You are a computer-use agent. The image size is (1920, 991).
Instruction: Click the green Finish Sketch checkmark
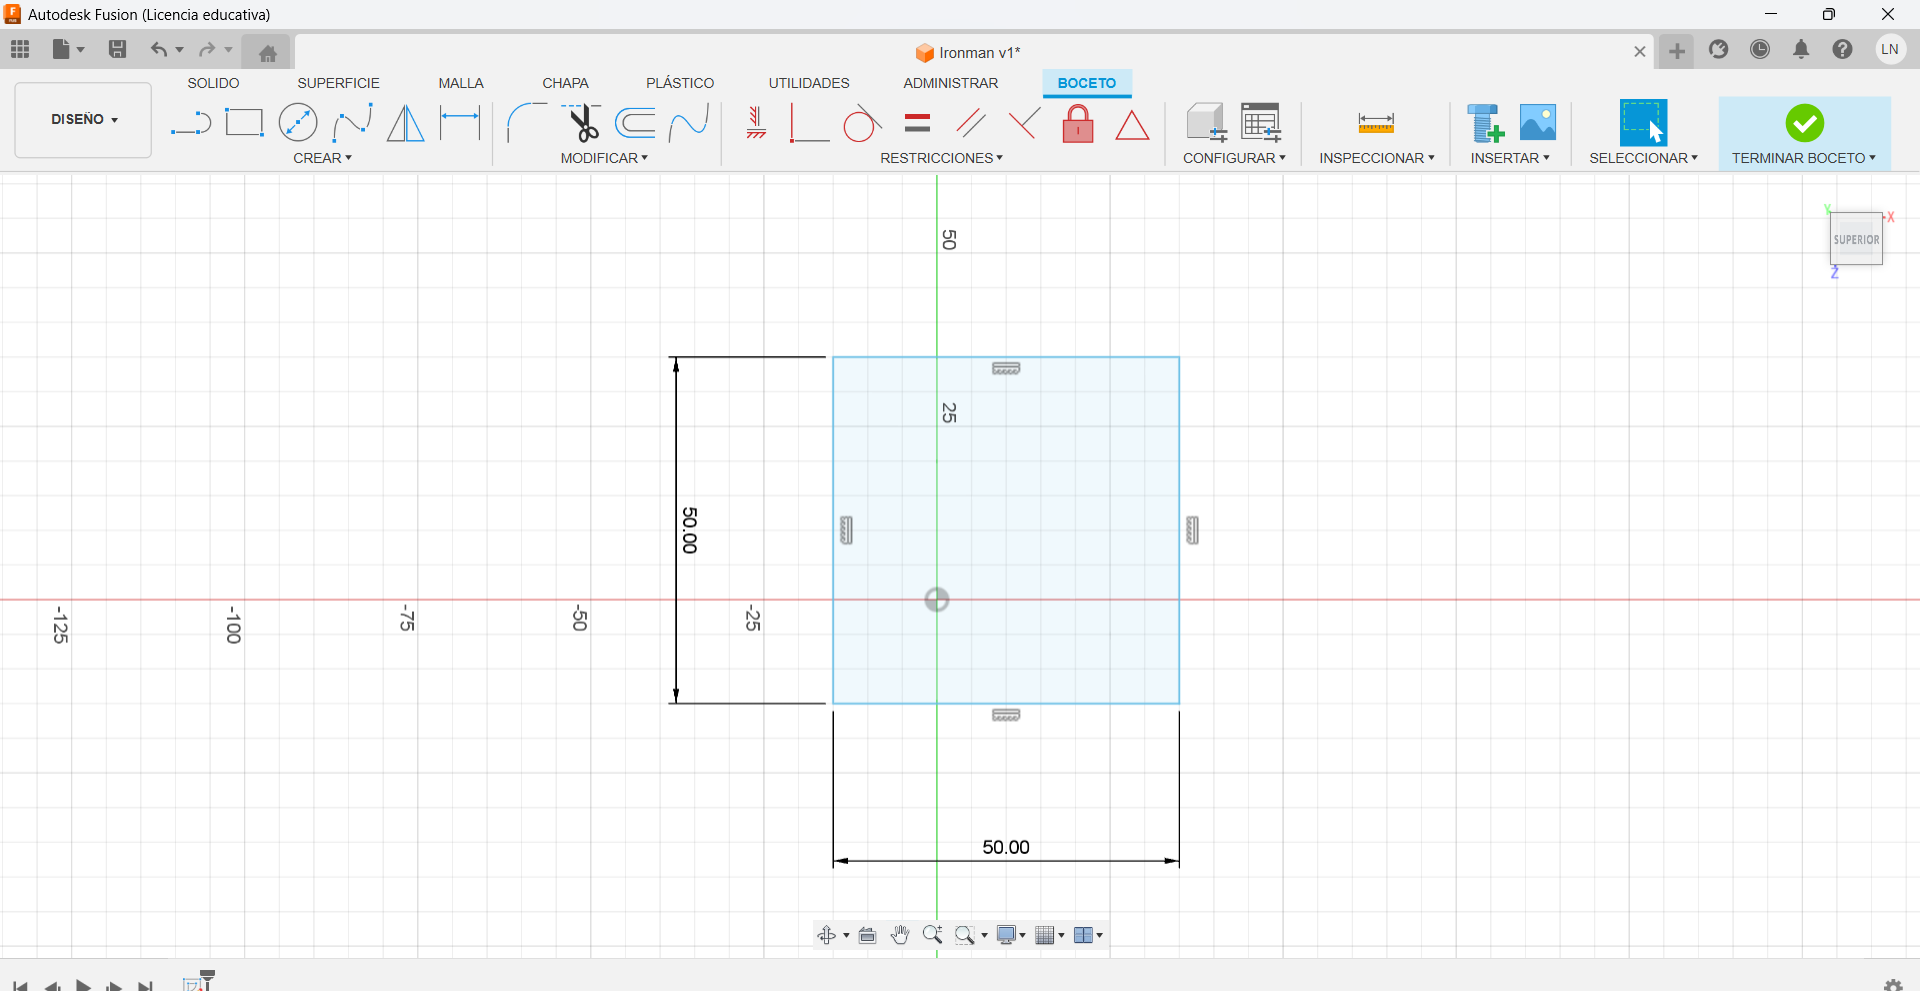[1804, 123]
